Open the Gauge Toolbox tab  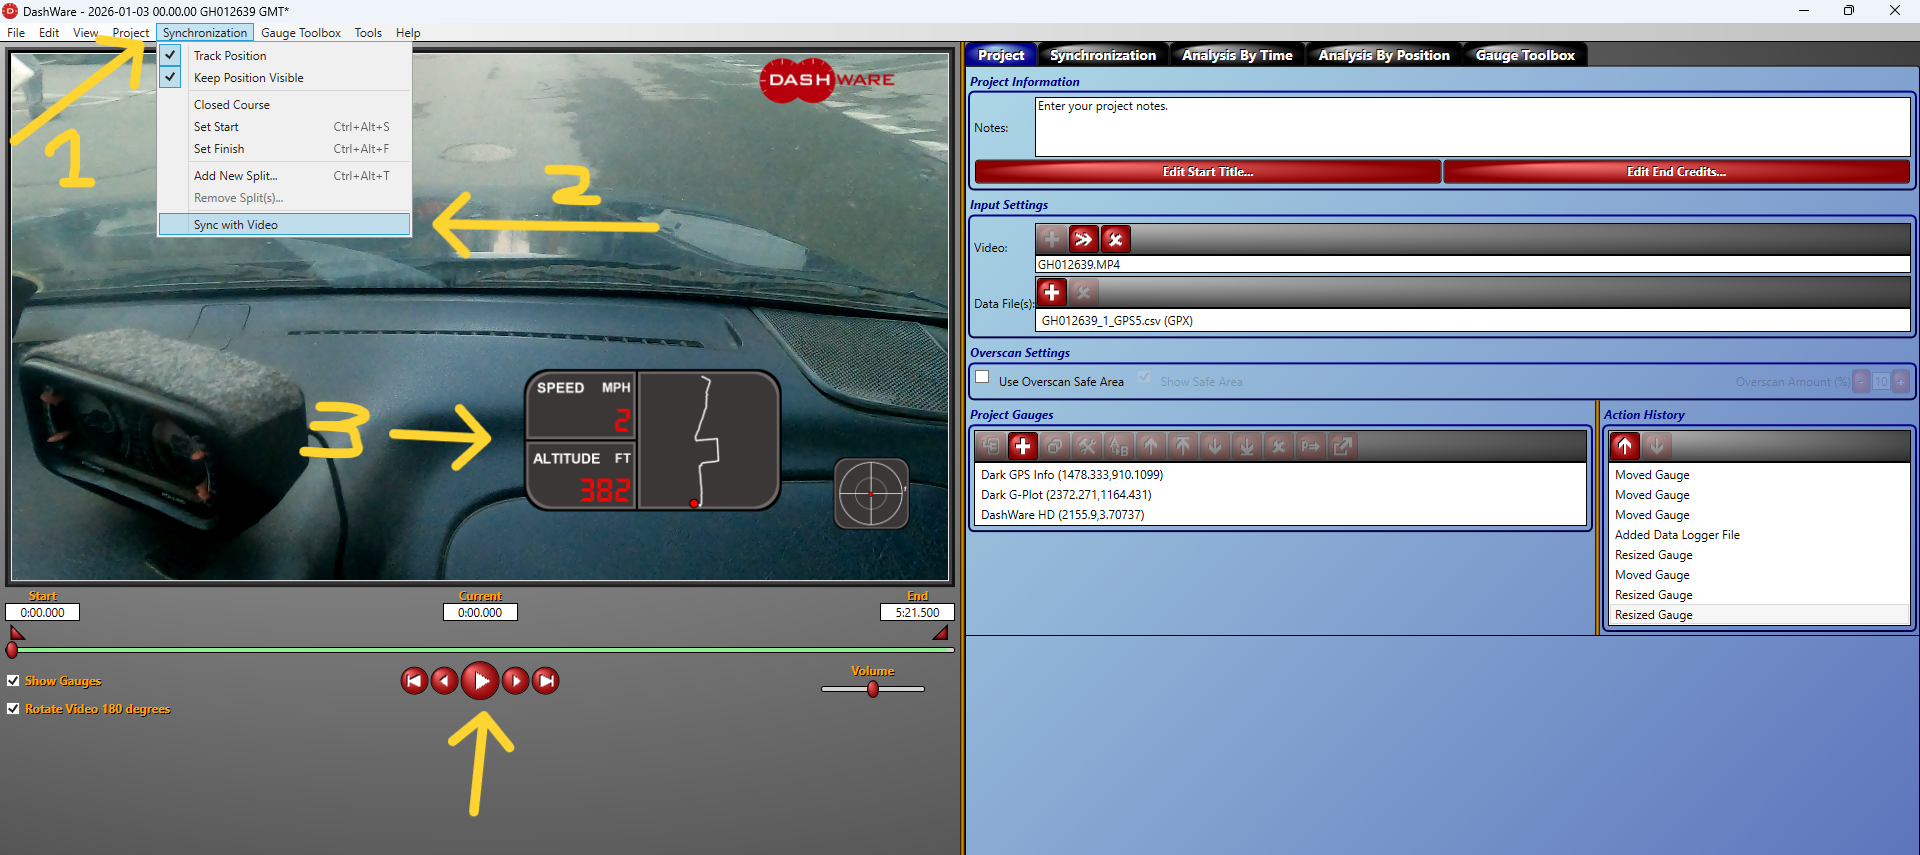click(x=1525, y=55)
